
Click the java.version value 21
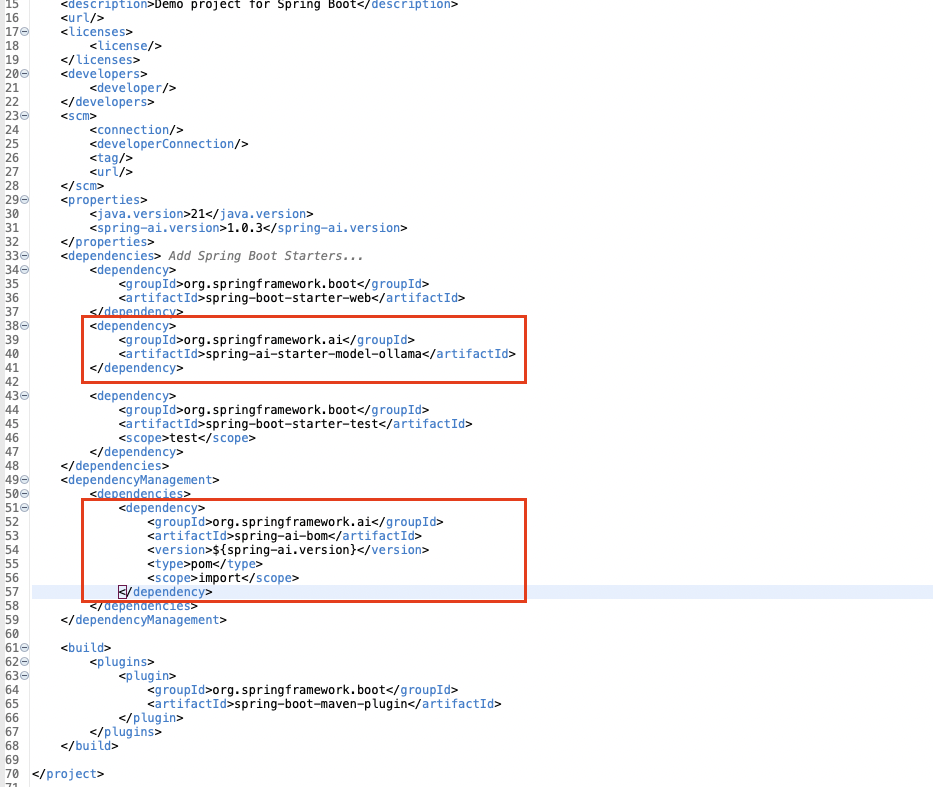197,214
